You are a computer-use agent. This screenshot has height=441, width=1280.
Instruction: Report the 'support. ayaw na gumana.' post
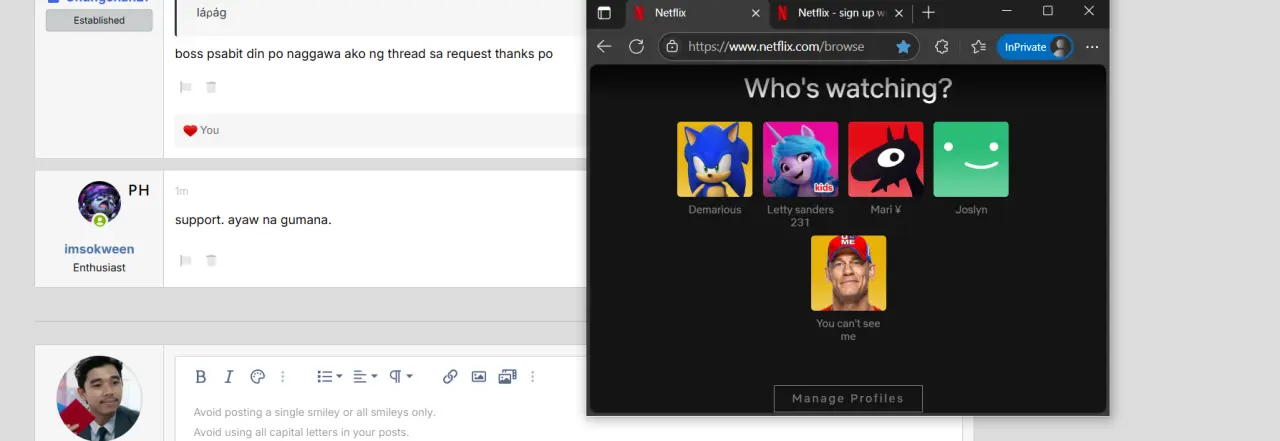point(185,260)
